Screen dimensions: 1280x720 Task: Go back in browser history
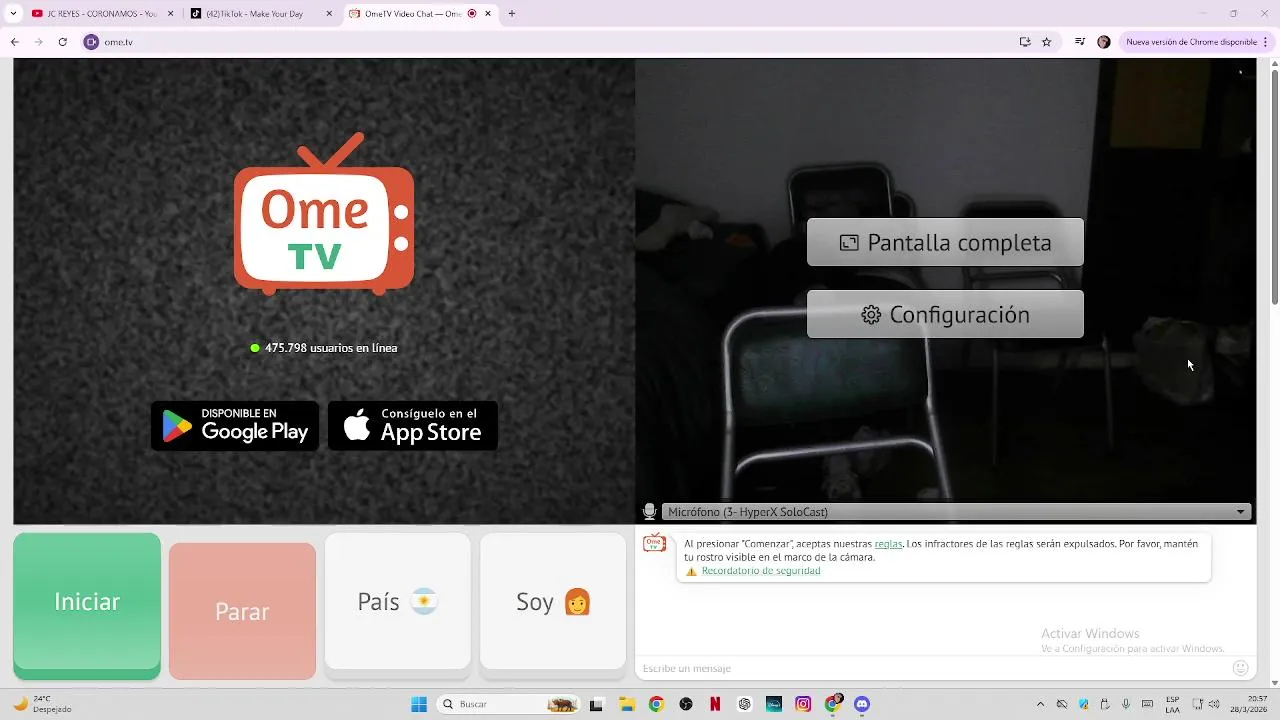[x=14, y=42]
